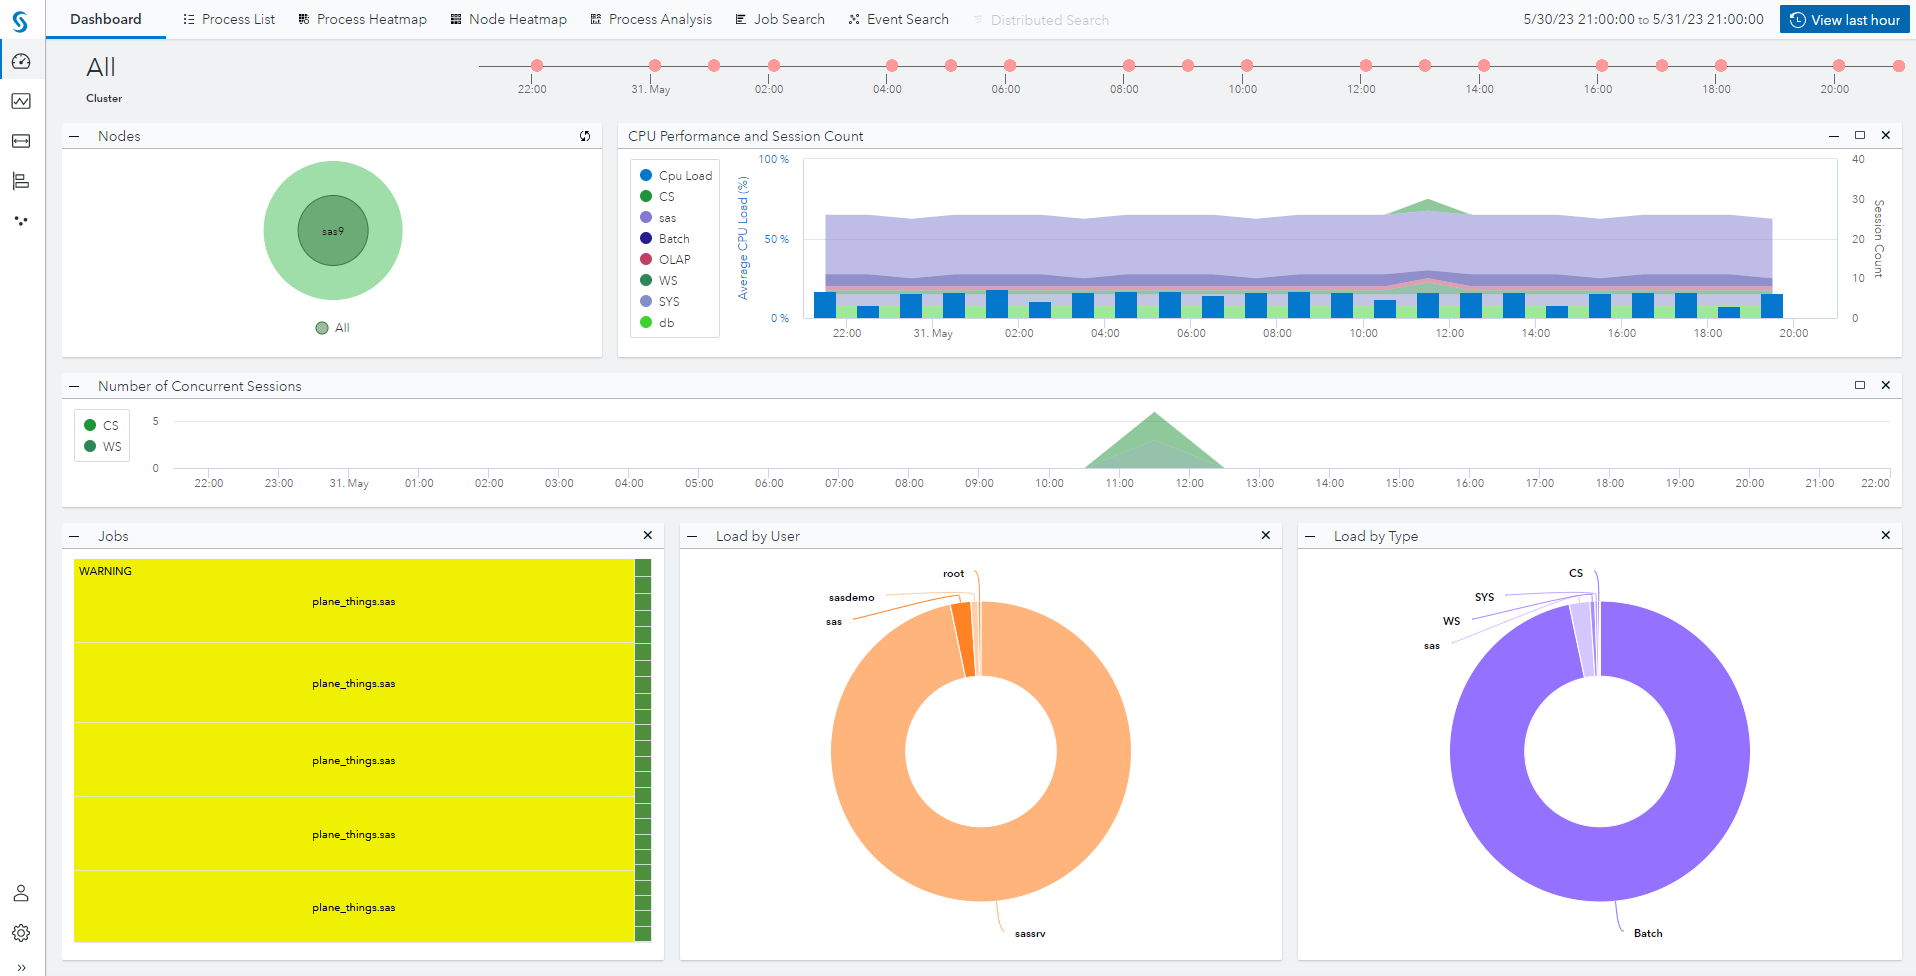The height and width of the screenshot is (976, 1916).
Task: Click the cluster dots icon in sidebar
Action: (x=21, y=221)
